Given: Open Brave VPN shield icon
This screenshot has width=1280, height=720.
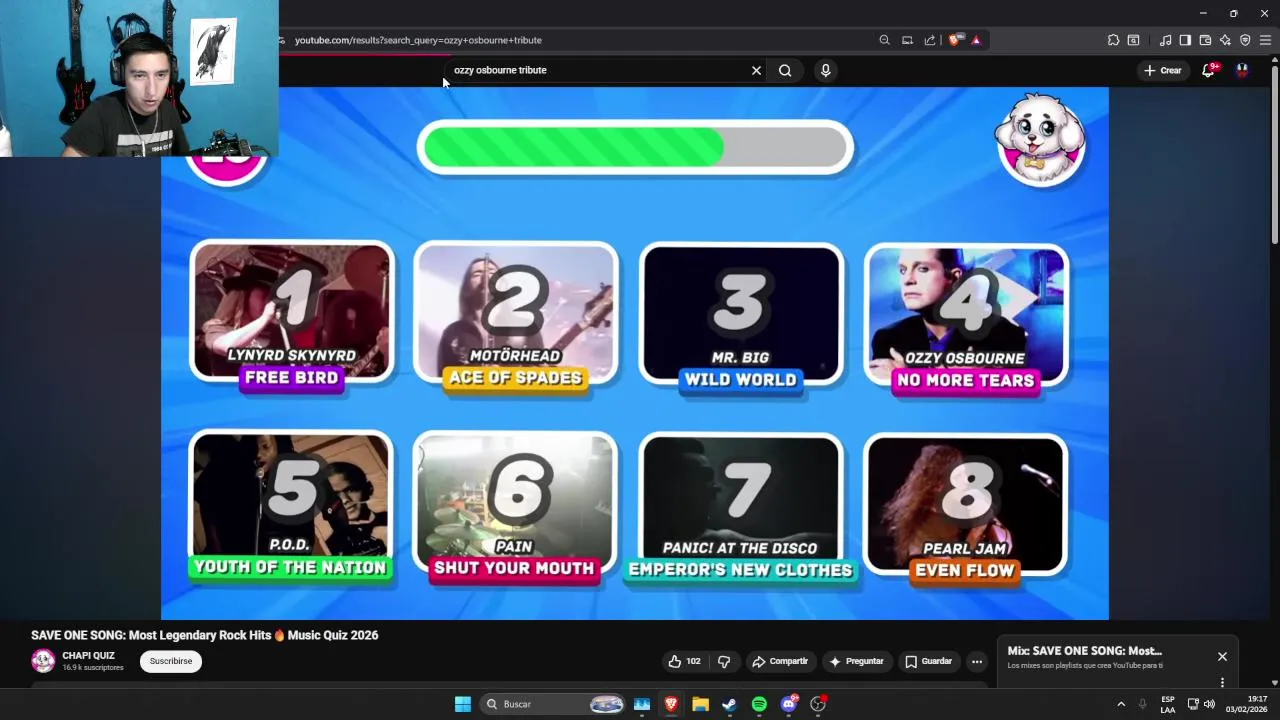Looking at the screenshot, I should tap(1245, 40).
